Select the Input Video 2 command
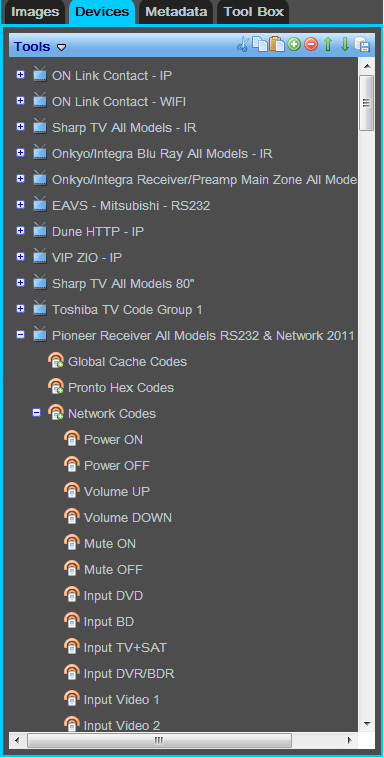This screenshot has width=384, height=758. pos(122,726)
